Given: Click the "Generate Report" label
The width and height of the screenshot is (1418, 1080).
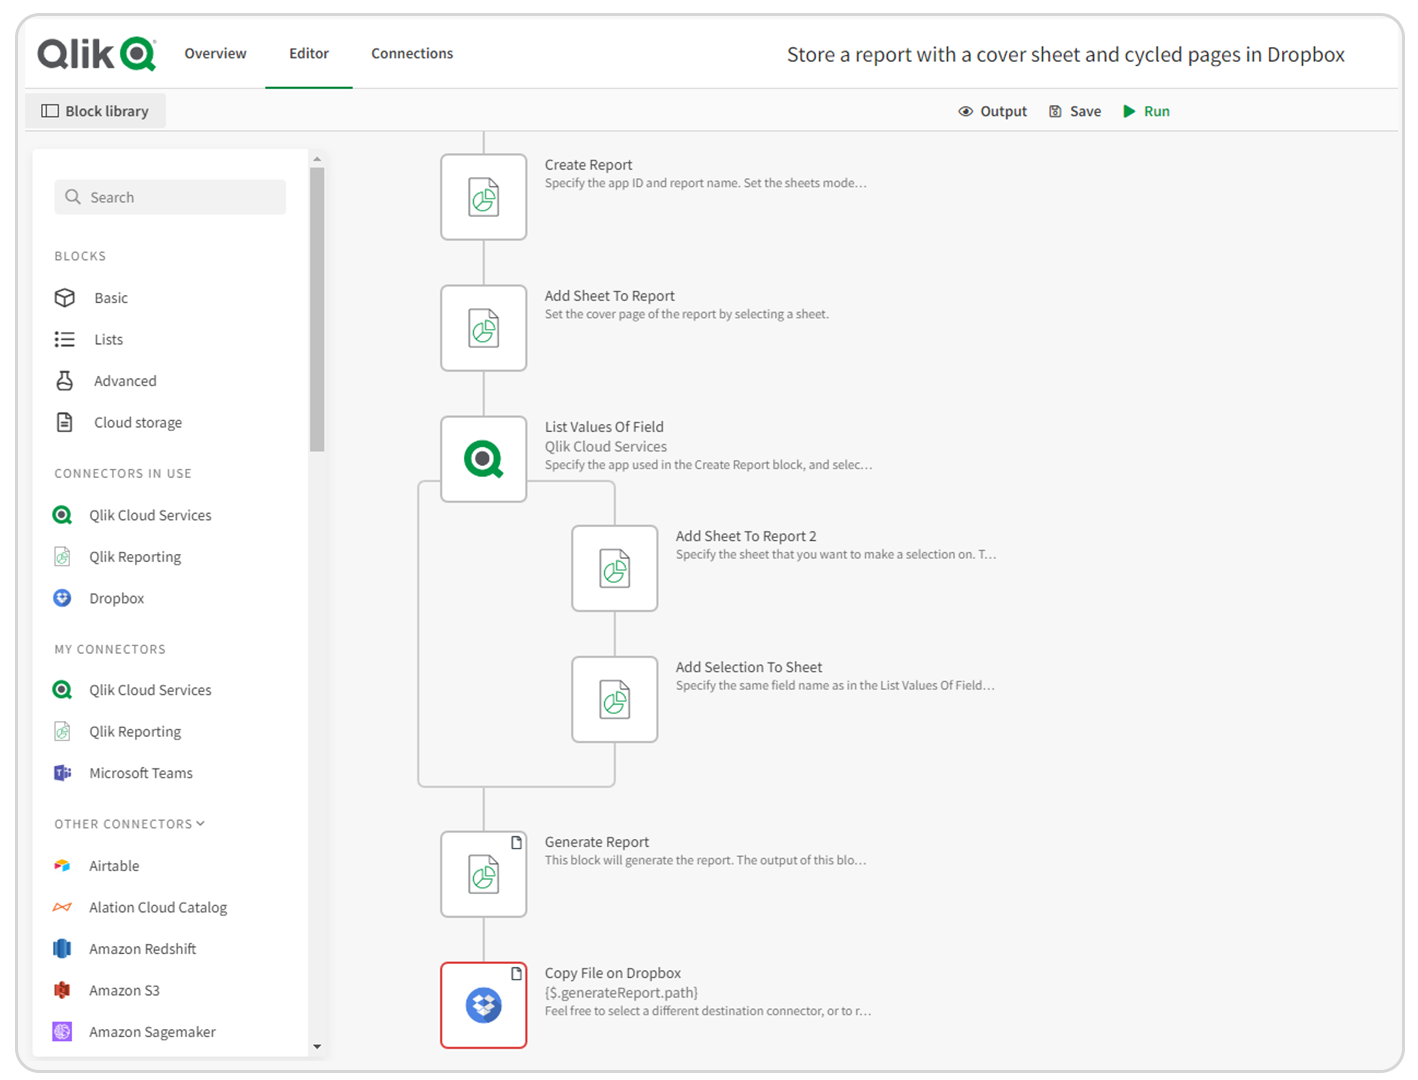Looking at the screenshot, I should point(597,842).
